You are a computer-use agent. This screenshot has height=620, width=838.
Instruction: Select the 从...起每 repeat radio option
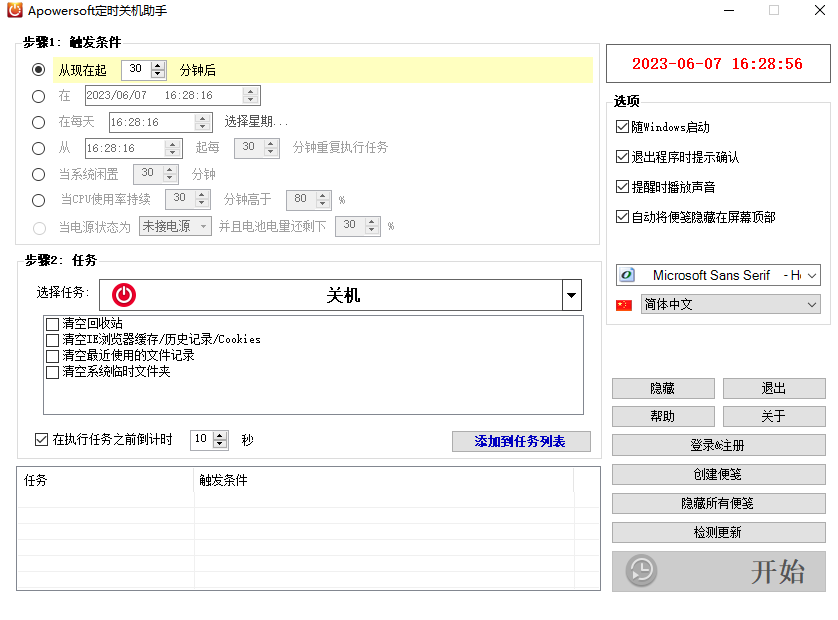tap(38, 148)
